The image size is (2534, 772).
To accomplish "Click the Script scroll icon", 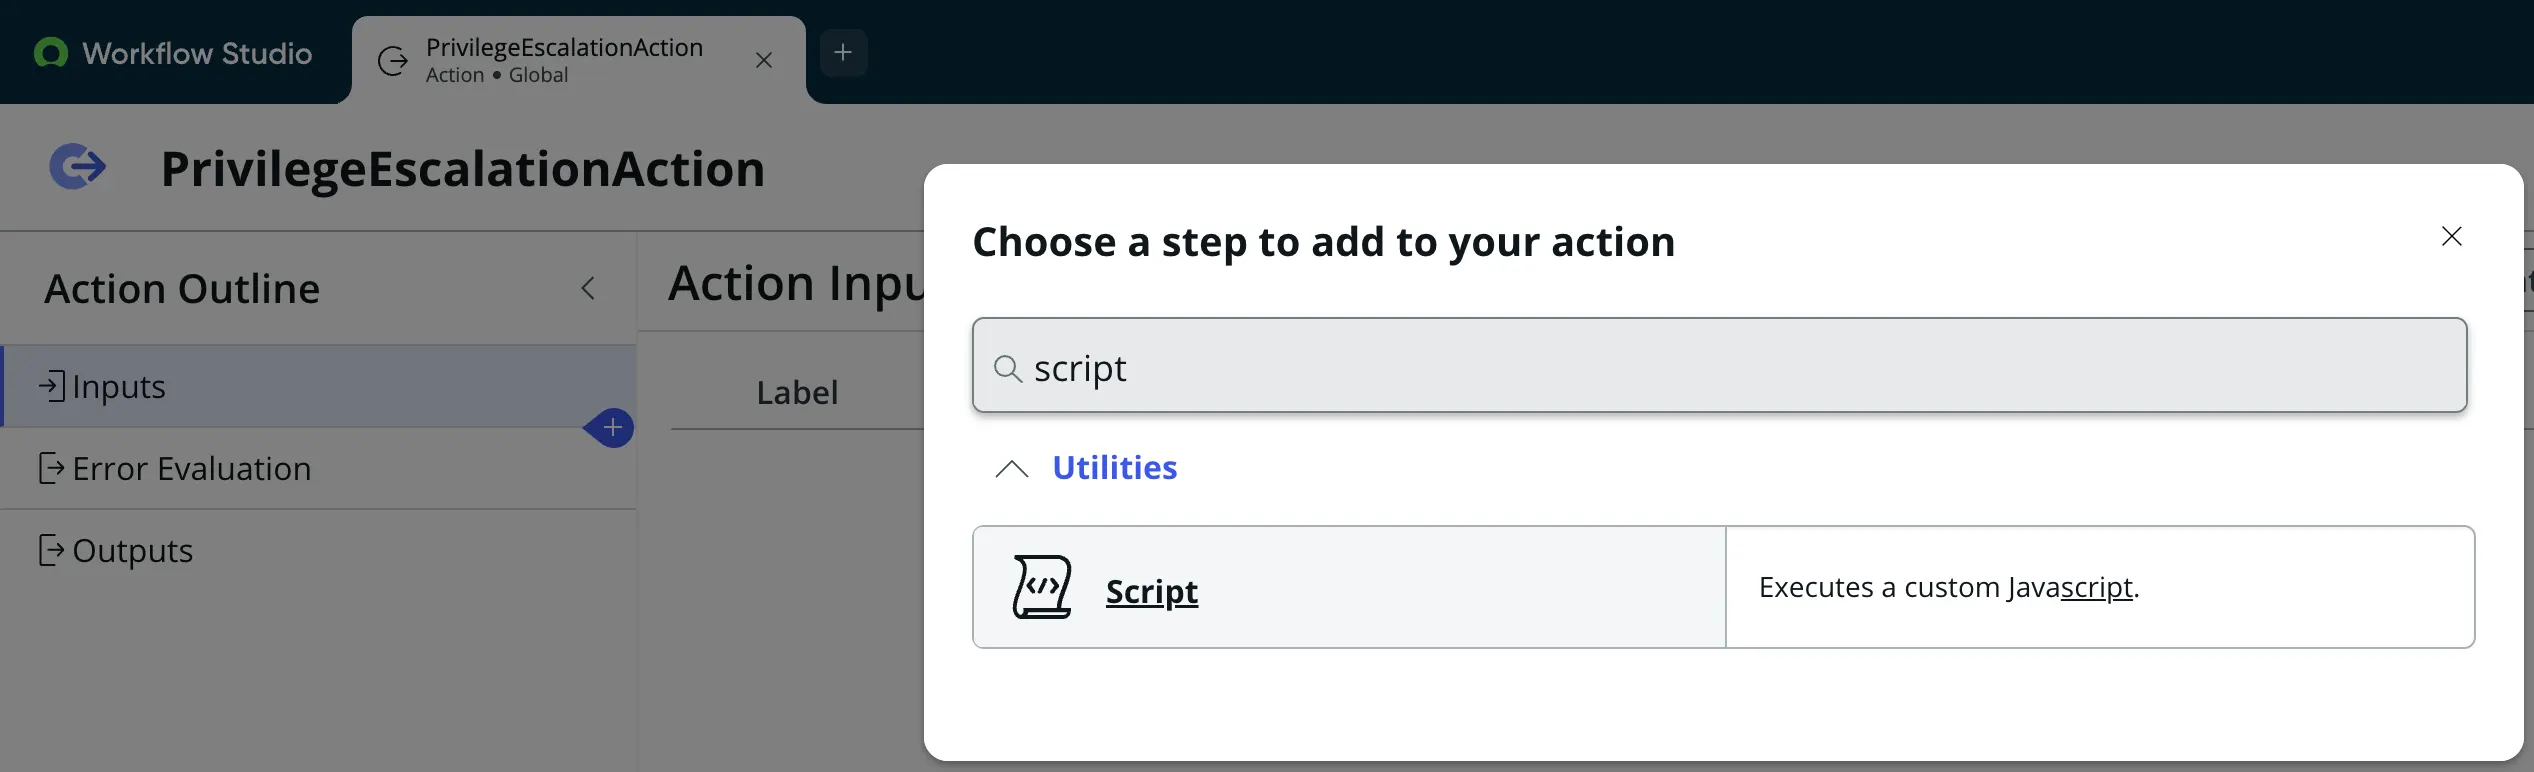I will [x=1042, y=587].
